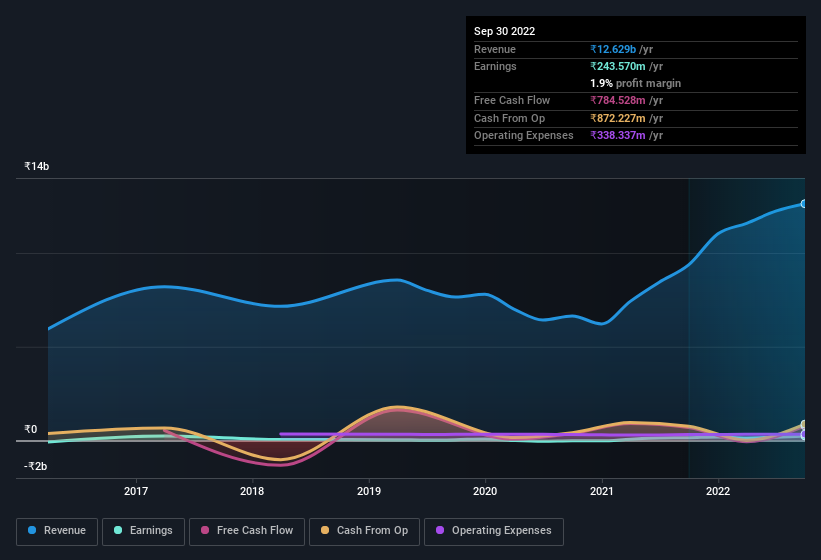The width and height of the screenshot is (821, 560).
Task: Toggle the Cash From Op legend button
Action: [x=364, y=531]
